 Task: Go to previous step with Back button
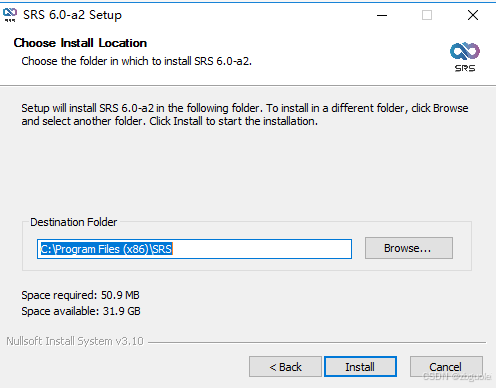tap(285, 367)
